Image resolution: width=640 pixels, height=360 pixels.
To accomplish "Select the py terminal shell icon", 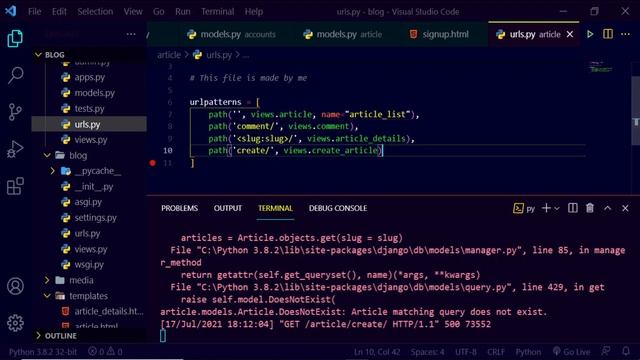I will click(x=524, y=209).
